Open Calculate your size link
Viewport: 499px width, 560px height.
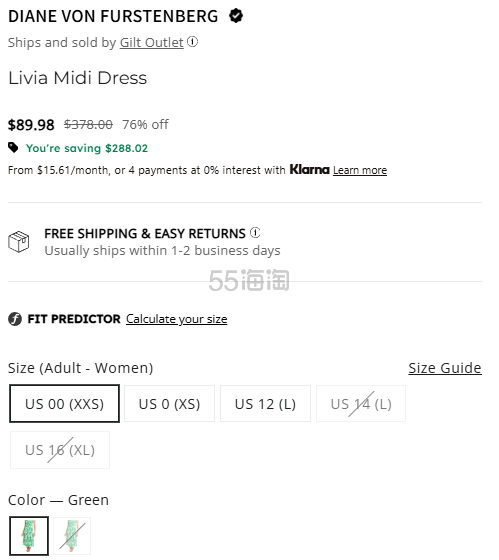(176, 319)
